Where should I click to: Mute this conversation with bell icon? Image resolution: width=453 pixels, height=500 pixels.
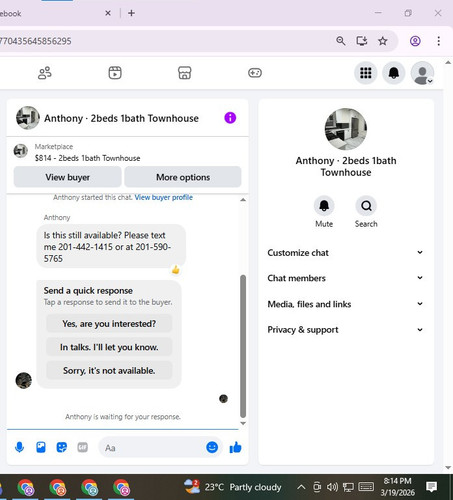[x=324, y=206]
